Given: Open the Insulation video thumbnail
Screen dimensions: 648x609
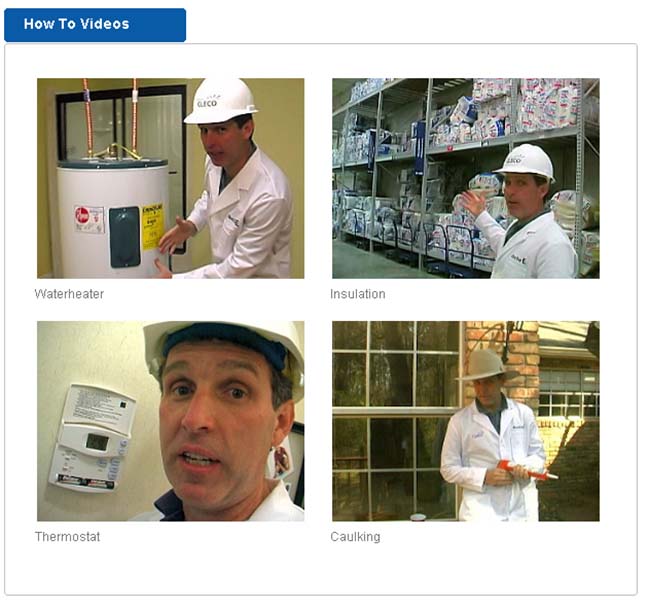Looking at the screenshot, I should pyautogui.click(x=466, y=178).
